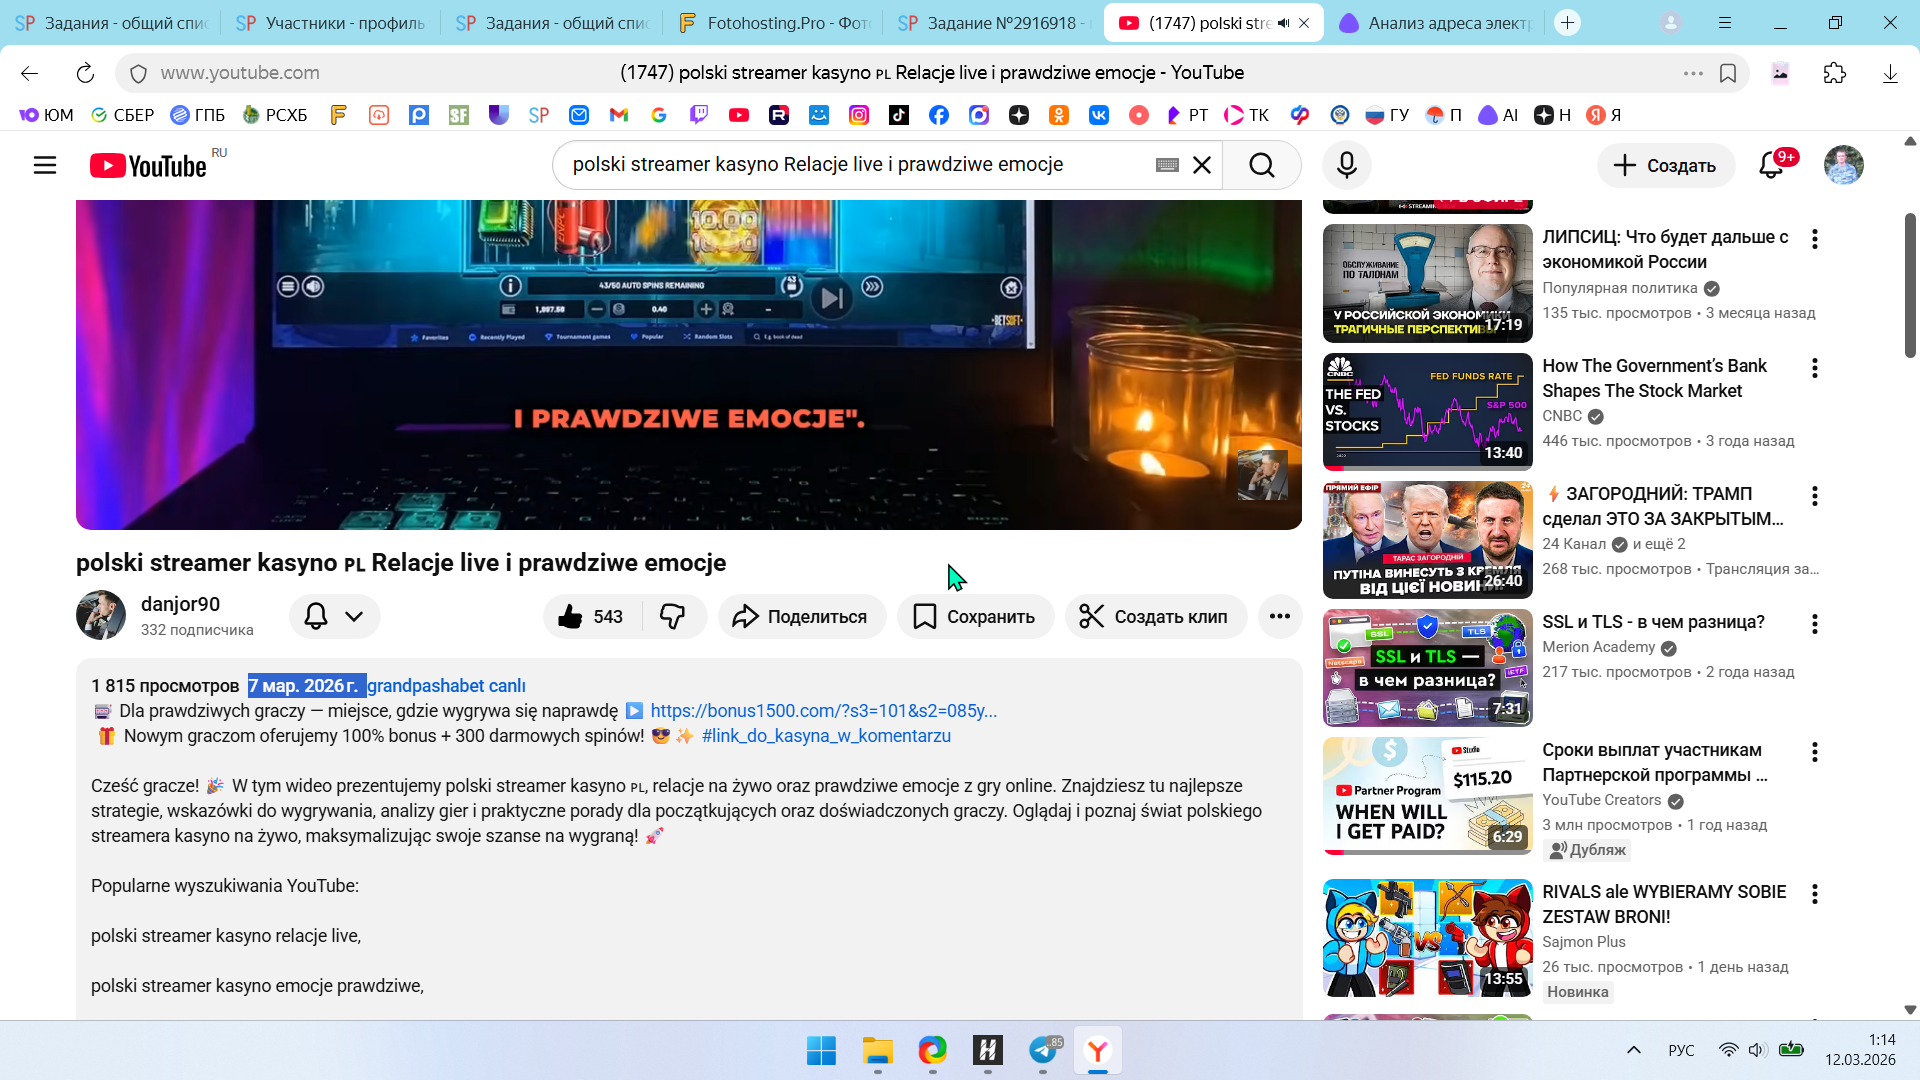
Task: Clear the search field with X
Action: (x=1202, y=165)
